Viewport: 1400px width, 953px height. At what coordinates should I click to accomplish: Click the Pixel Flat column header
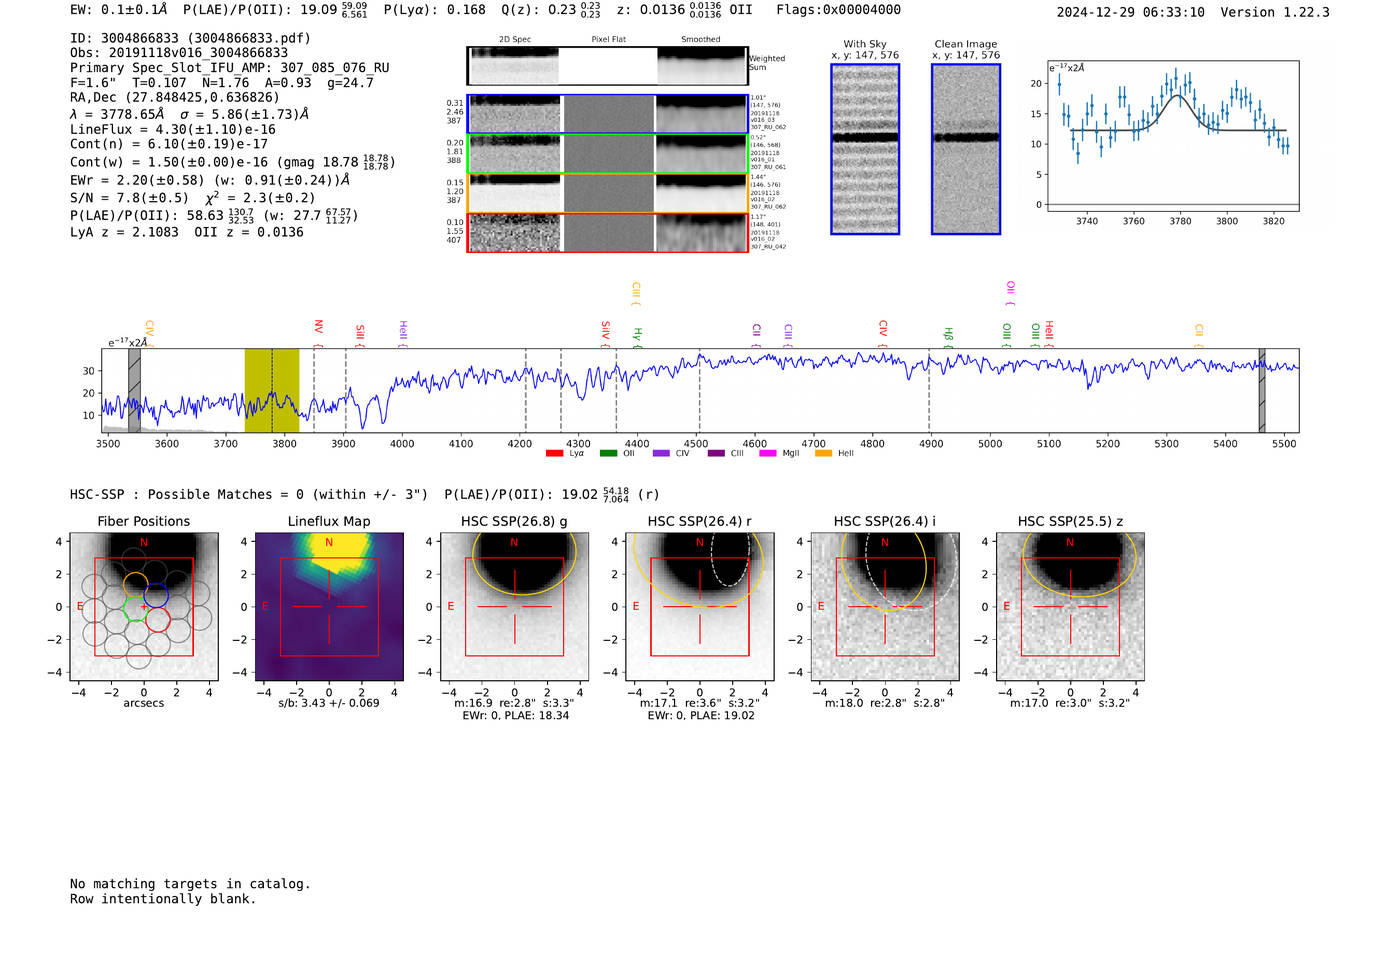608,39
